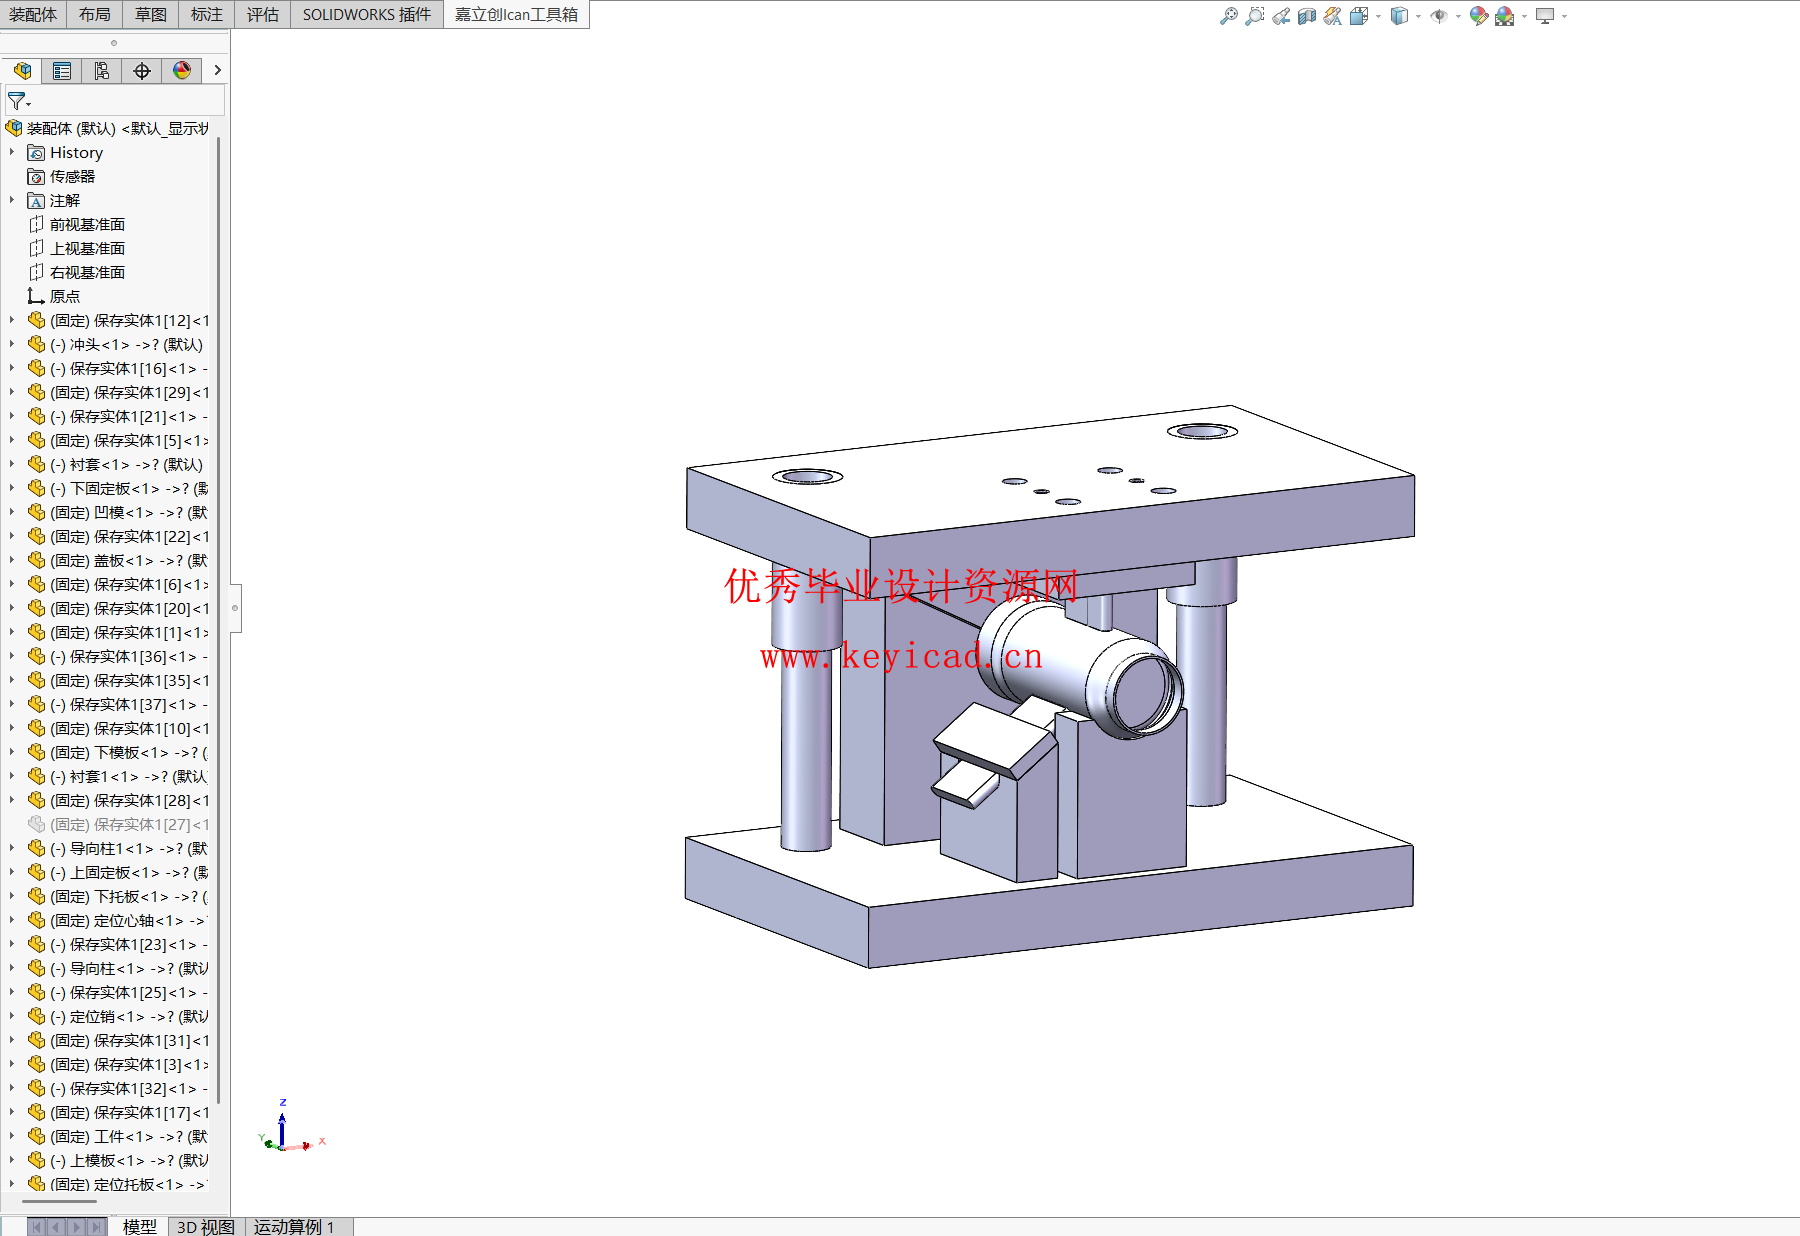Viewport: 1800px width, 1236px height.
Task: Open the Display Style dropdown arrow
Action: pyautogui.click(x=1418, y=16)
